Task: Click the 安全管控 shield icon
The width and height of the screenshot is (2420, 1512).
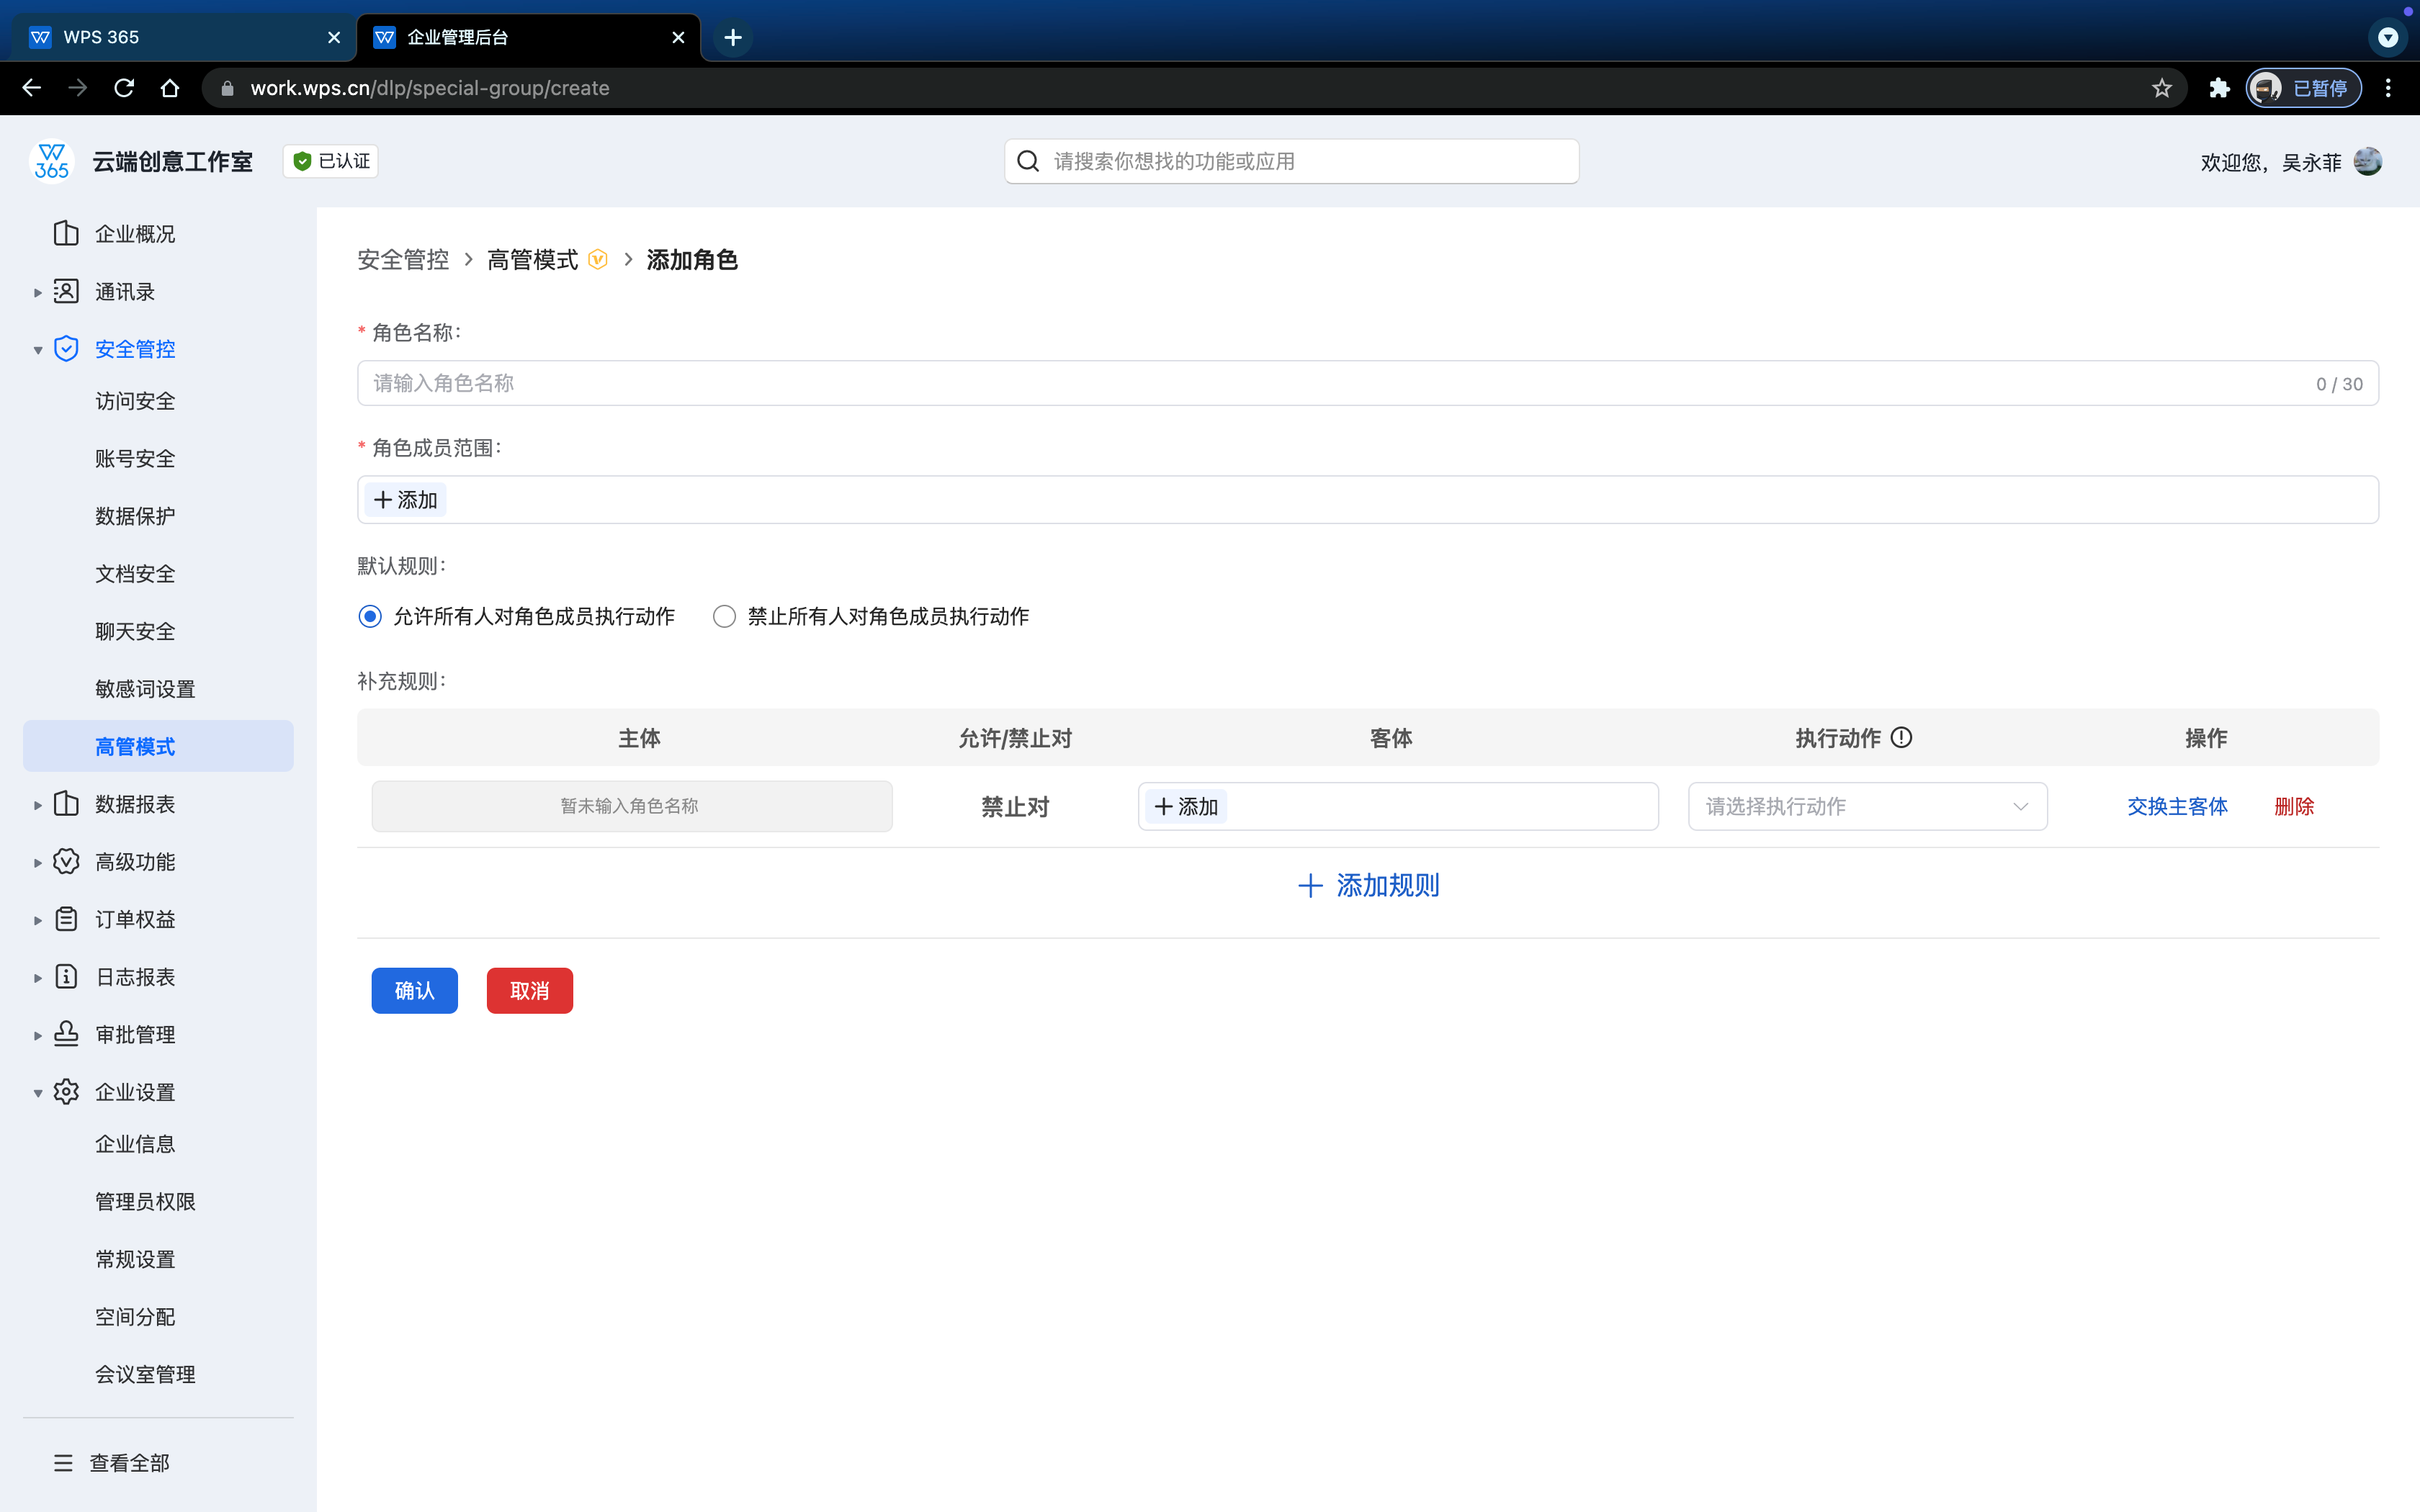Action: point(66,348)
